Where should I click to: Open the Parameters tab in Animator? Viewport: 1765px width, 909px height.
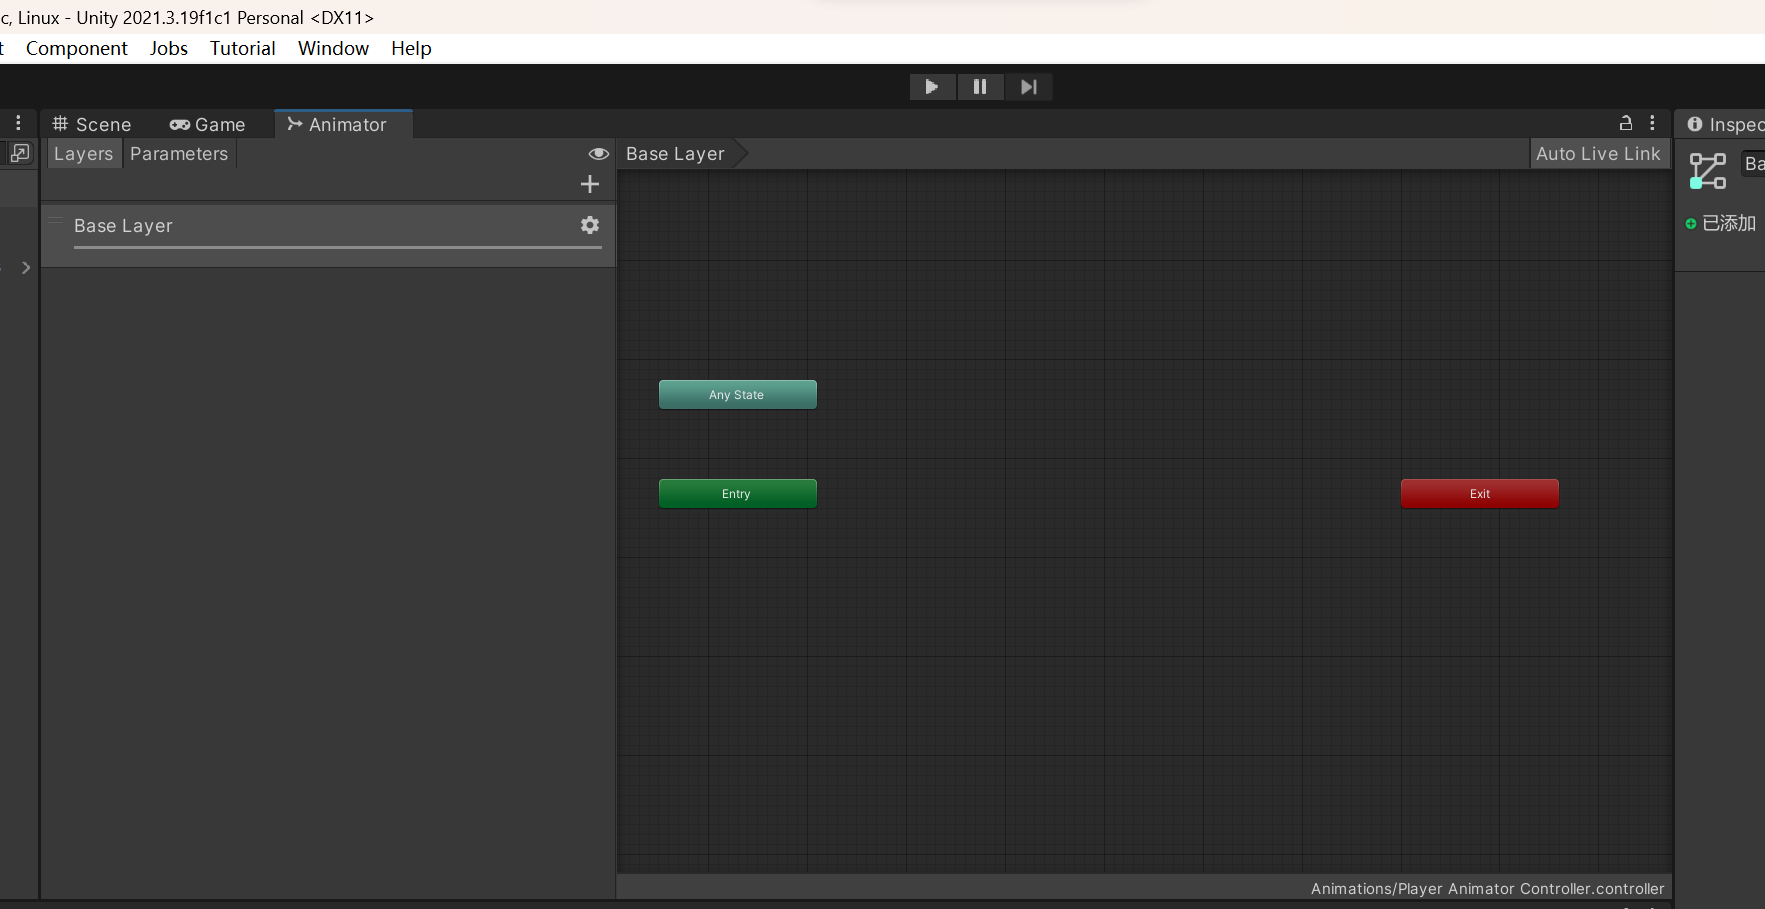pyautogui.click(x=179, y=154)
